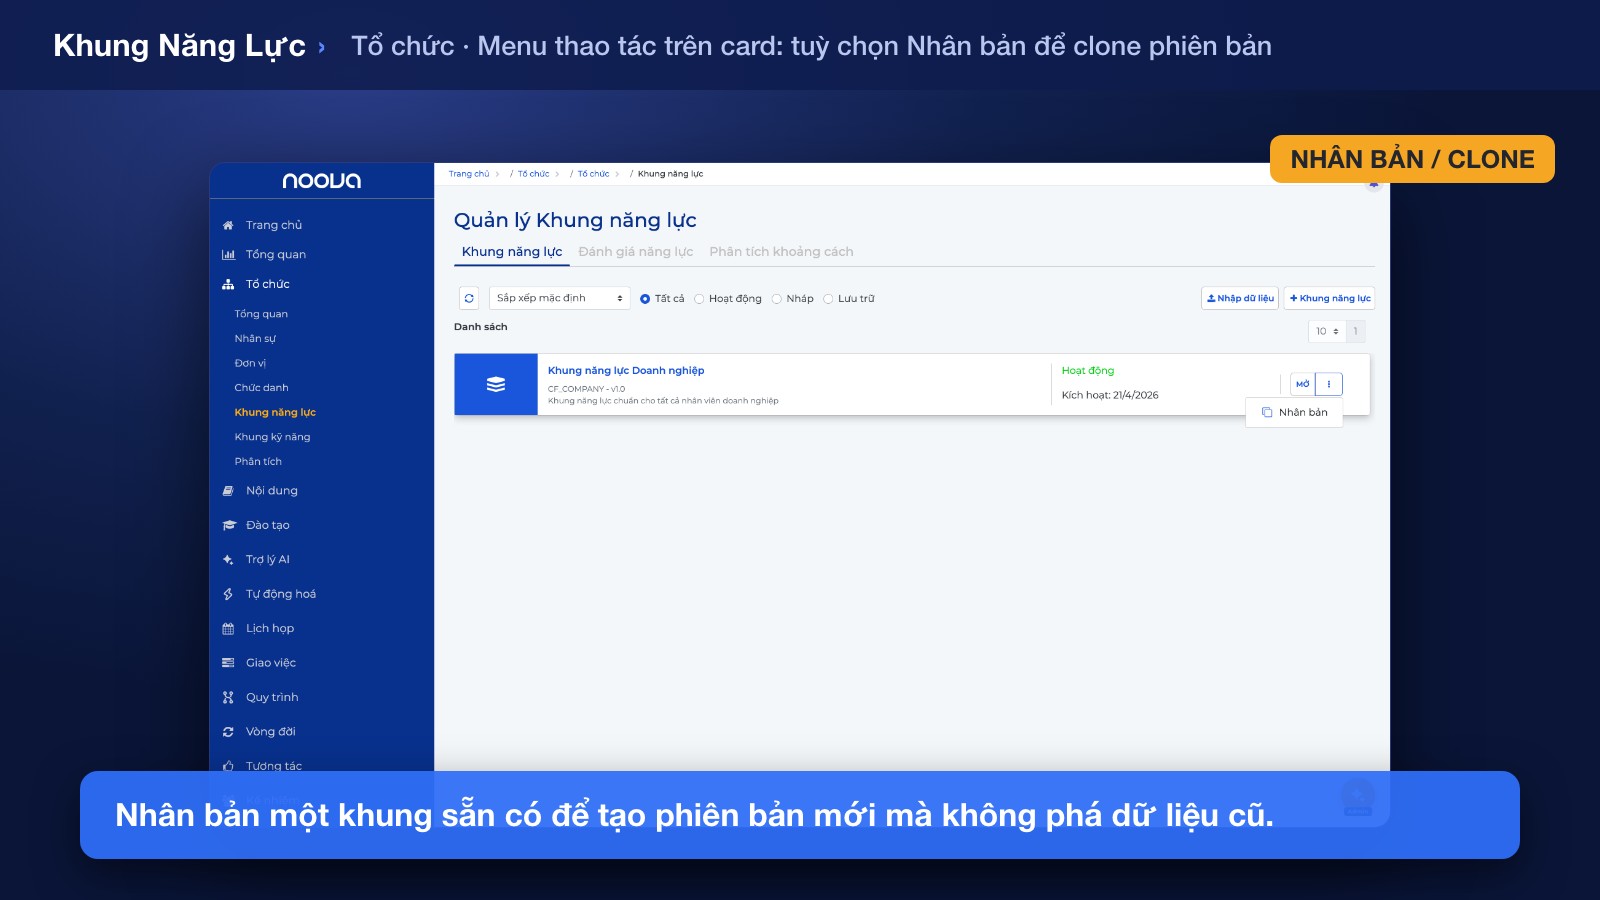The height and width of the screenshot is (900, 1600).
Task: Click the layers icon on competency card
Action: click(496, 384)
